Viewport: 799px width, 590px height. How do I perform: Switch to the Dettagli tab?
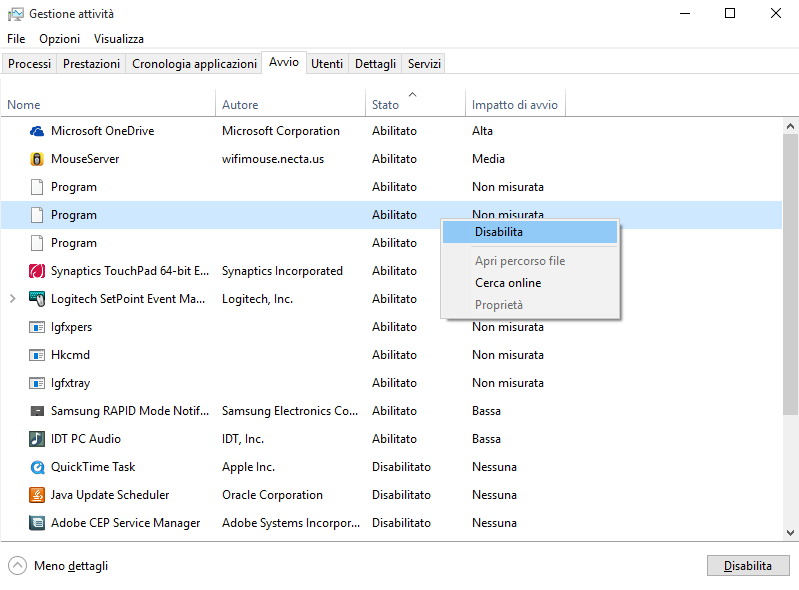click(x=376, y=64)
